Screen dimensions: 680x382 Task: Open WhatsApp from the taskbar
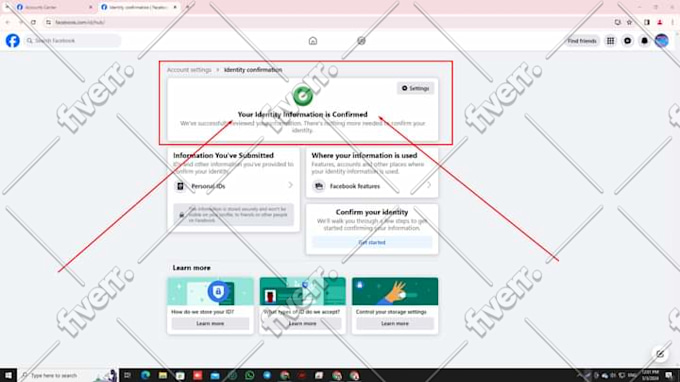(249, 375)
